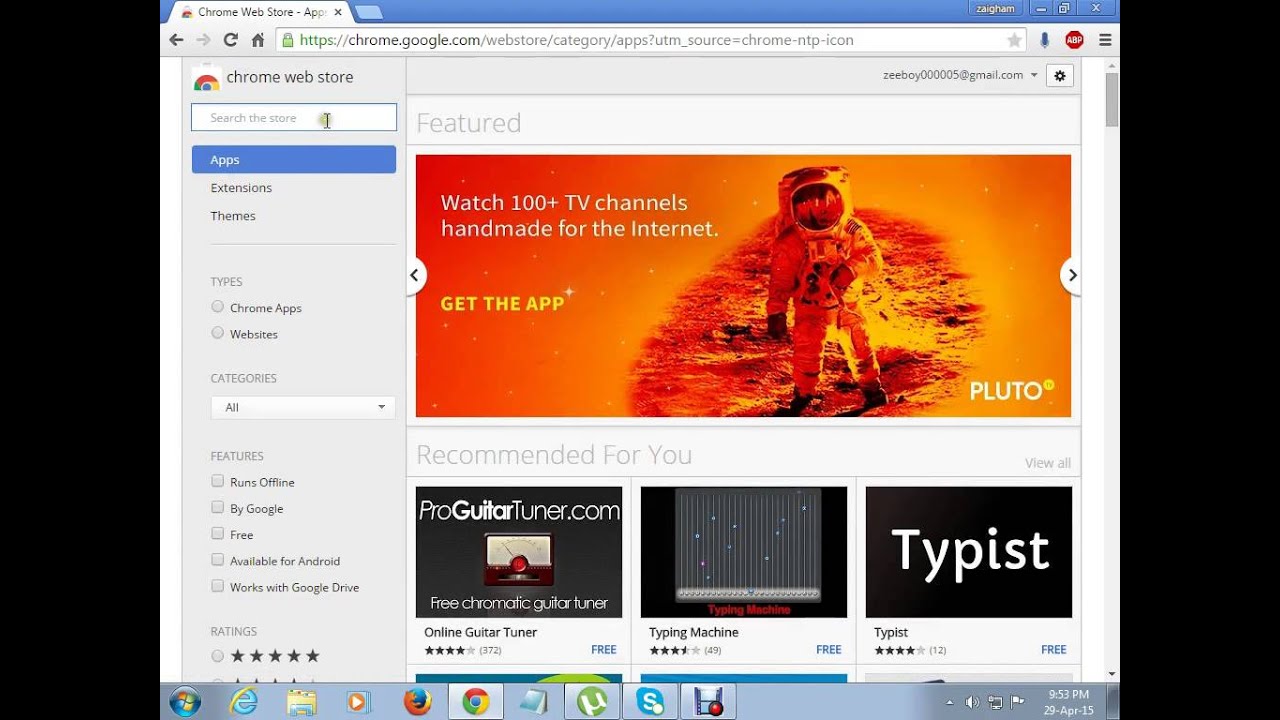Check Works with Google Drive
The image size is (1280, 720).
pos(217,586)
